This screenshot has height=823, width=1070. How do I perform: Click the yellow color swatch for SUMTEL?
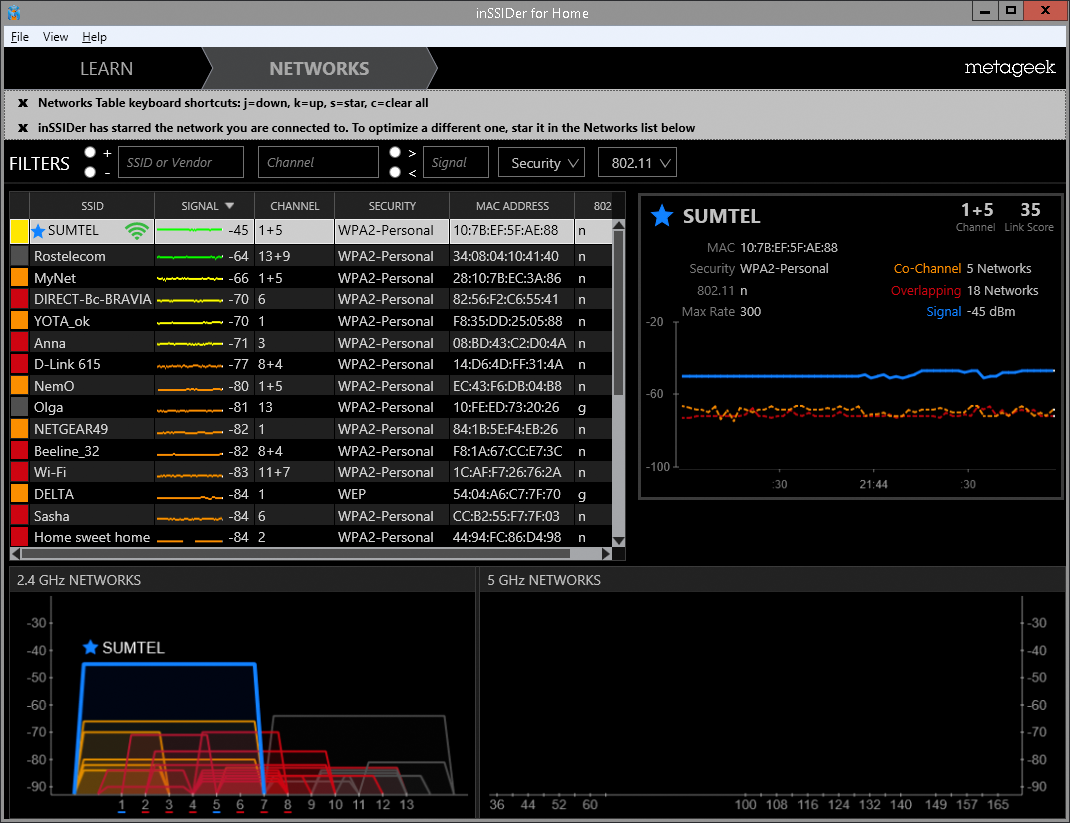click(20, 231)
